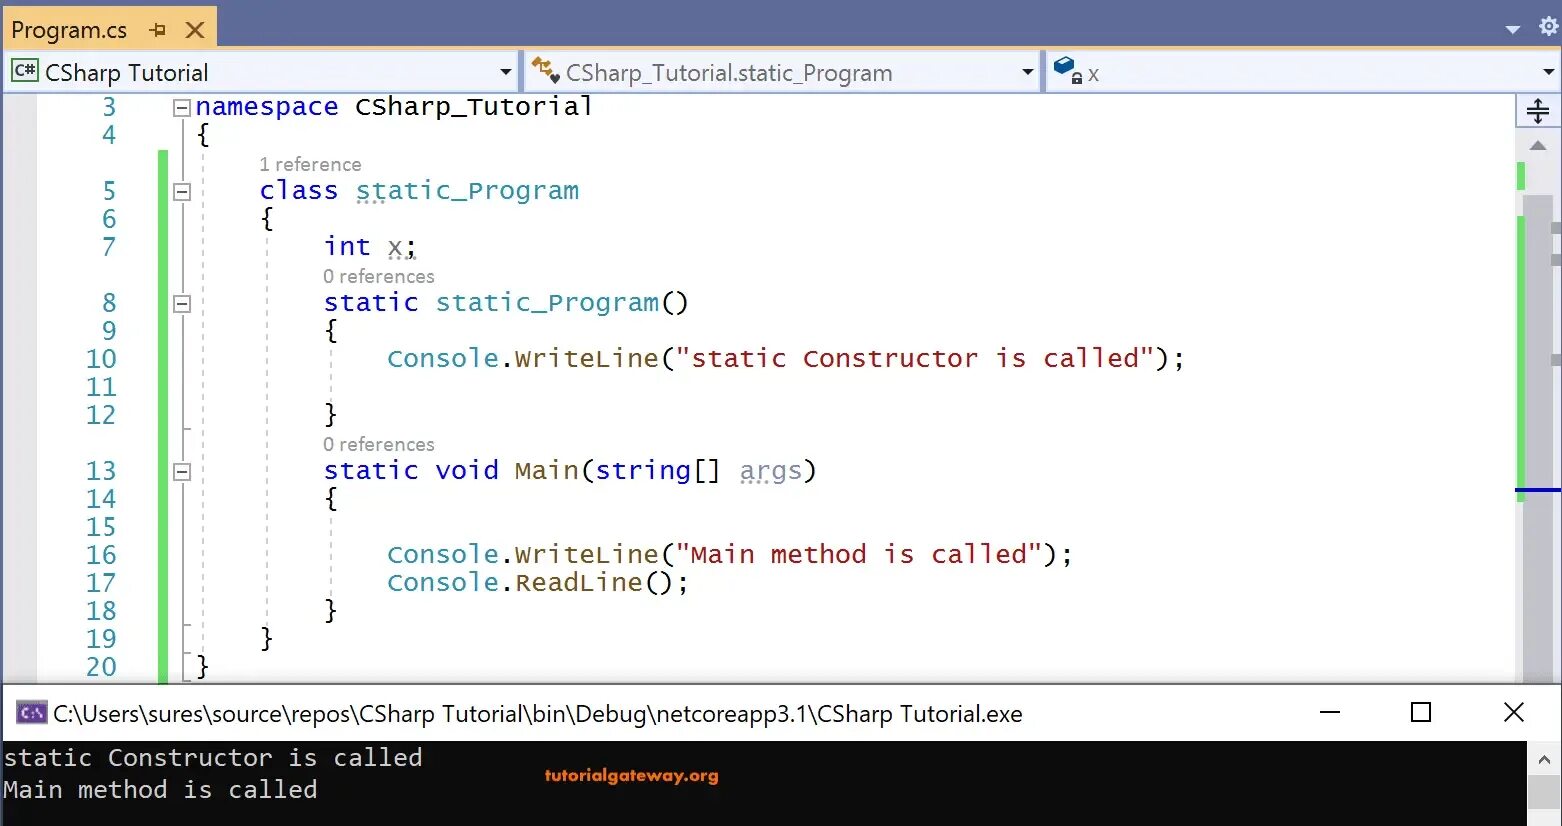
Task: Click the horizontal split editor icon
Action: tap(1537, 110)
